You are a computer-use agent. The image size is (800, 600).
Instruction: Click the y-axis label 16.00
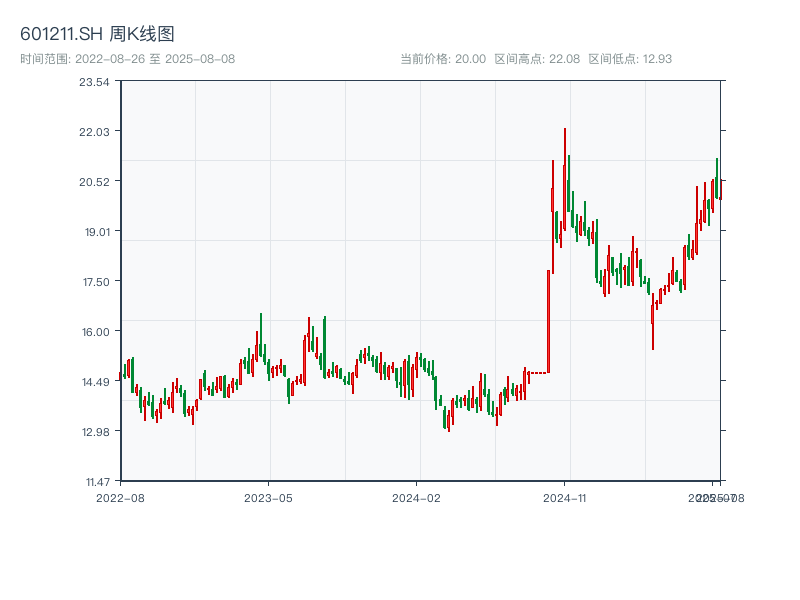coord(95,332)
